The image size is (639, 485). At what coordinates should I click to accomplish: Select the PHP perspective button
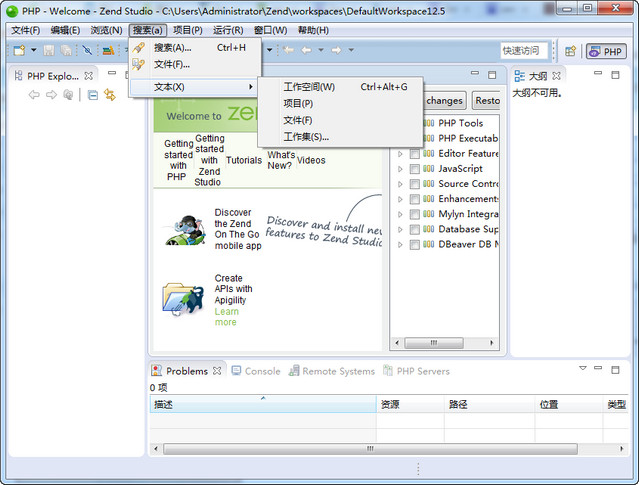pos(606,51)
